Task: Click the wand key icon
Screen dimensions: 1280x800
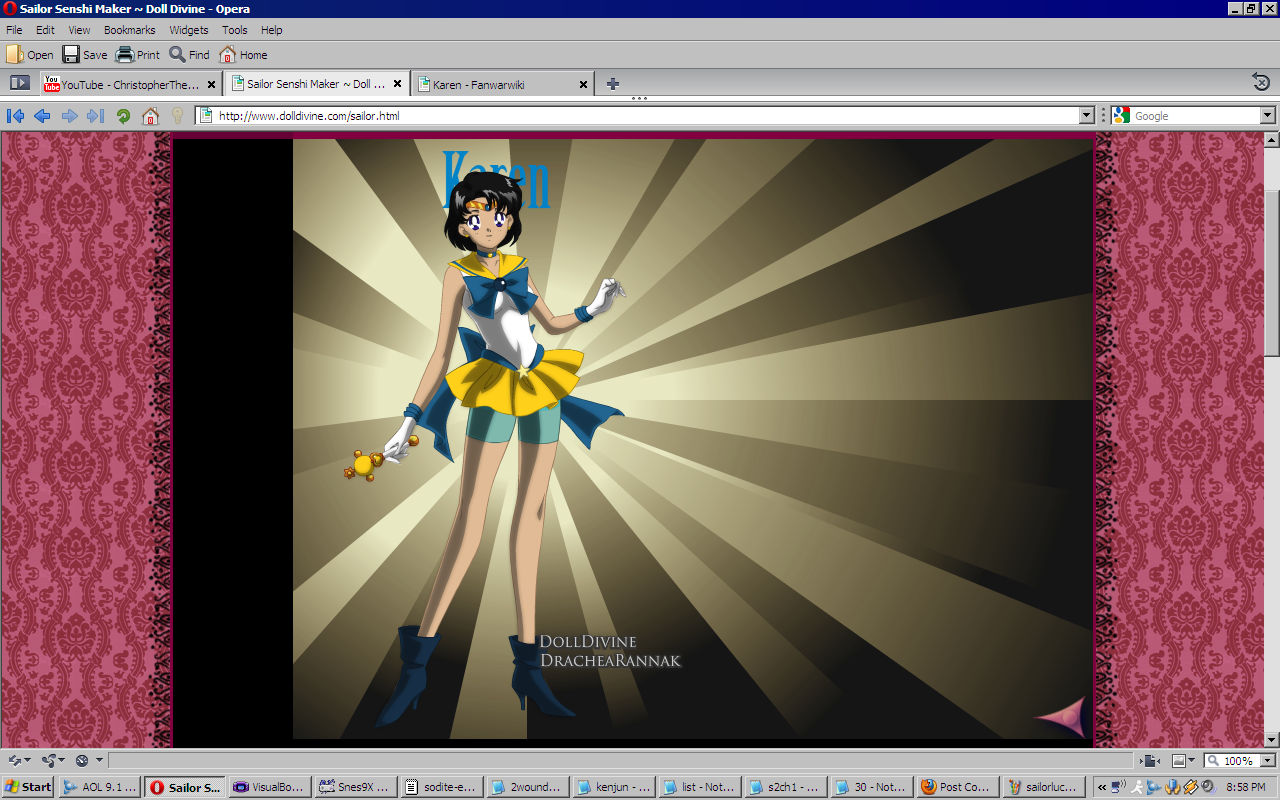Action: click(177, 116)
